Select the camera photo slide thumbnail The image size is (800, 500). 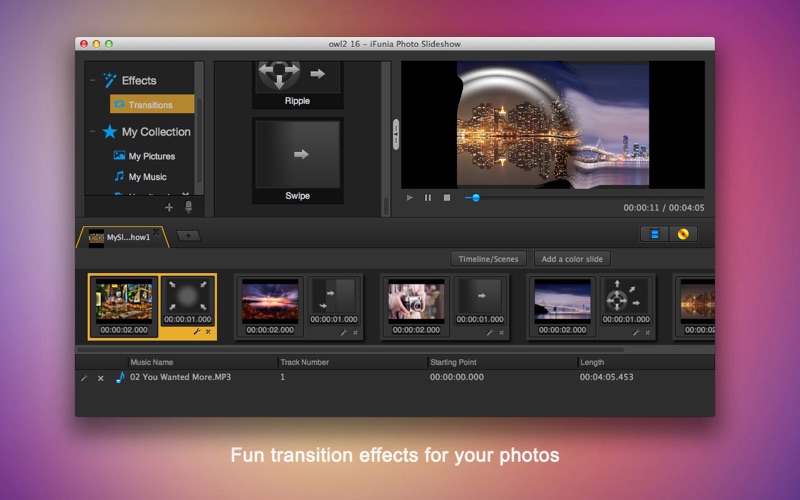point(416,302)
